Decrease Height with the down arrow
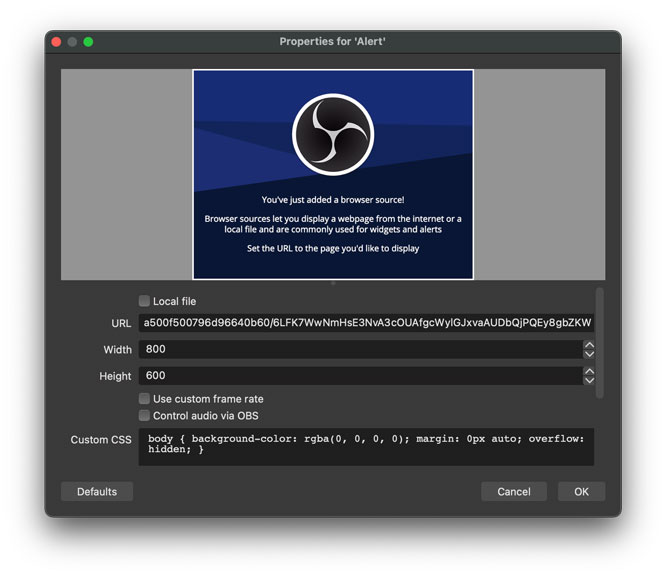 tap(589, 381)
